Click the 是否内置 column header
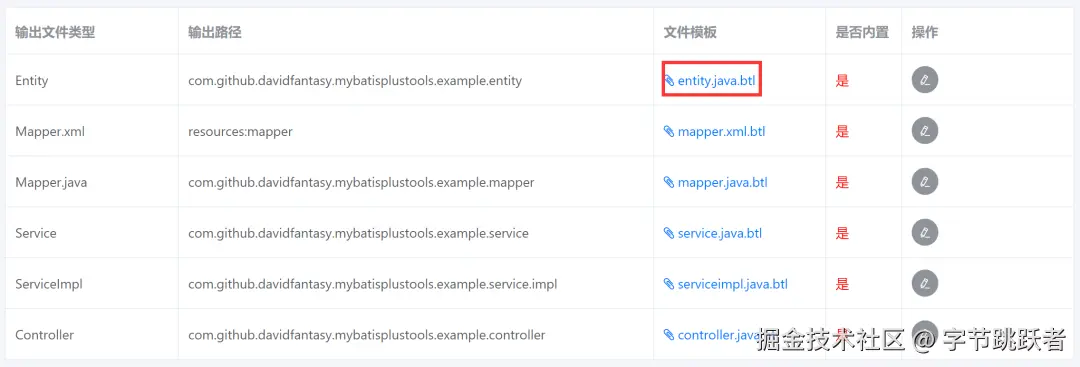Image resolution: width=1080 pixels, height=367 pixels. tap(862, 32)
